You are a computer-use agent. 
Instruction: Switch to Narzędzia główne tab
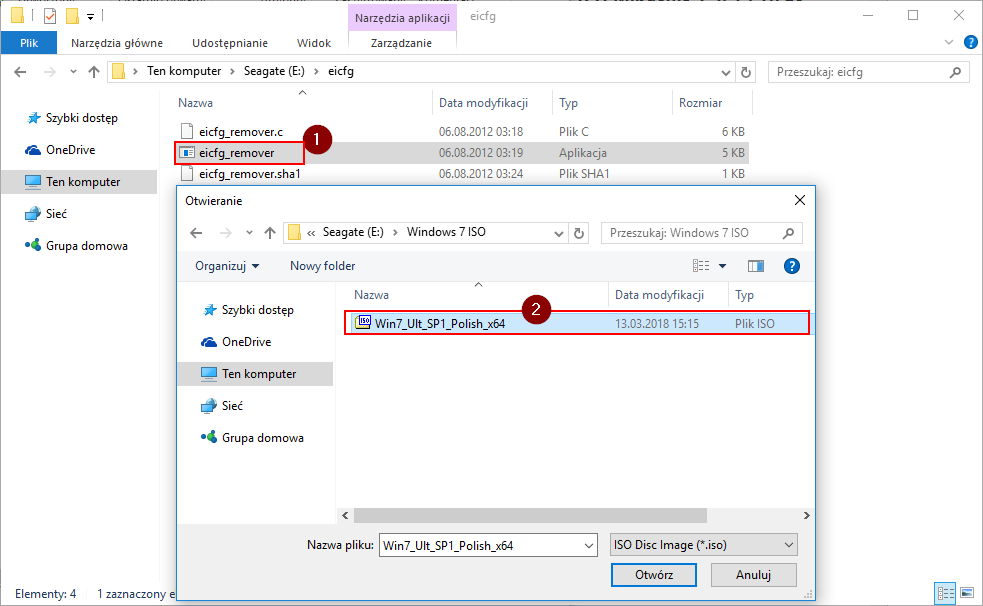117,43
